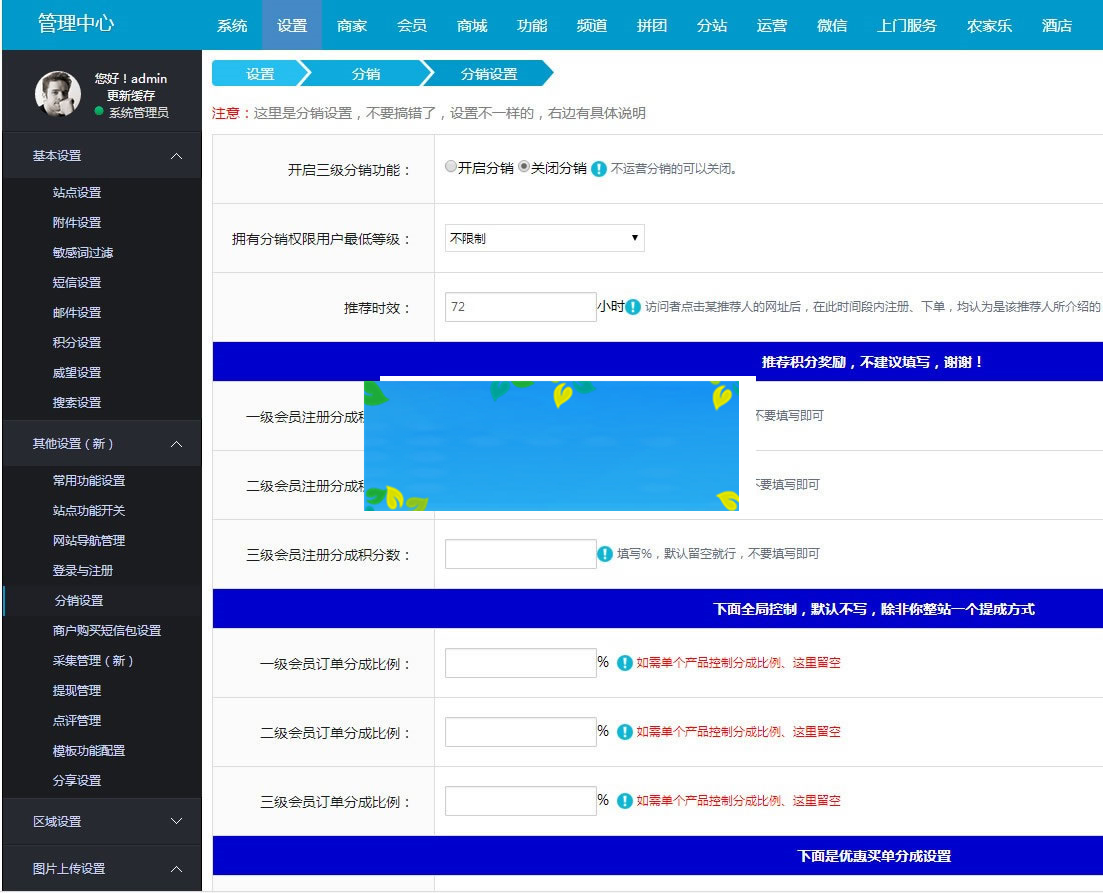This screenshot has width=1103, height=893.
Task: Select the 关闭分销 radio button
Action: click(x=524, y=166)
